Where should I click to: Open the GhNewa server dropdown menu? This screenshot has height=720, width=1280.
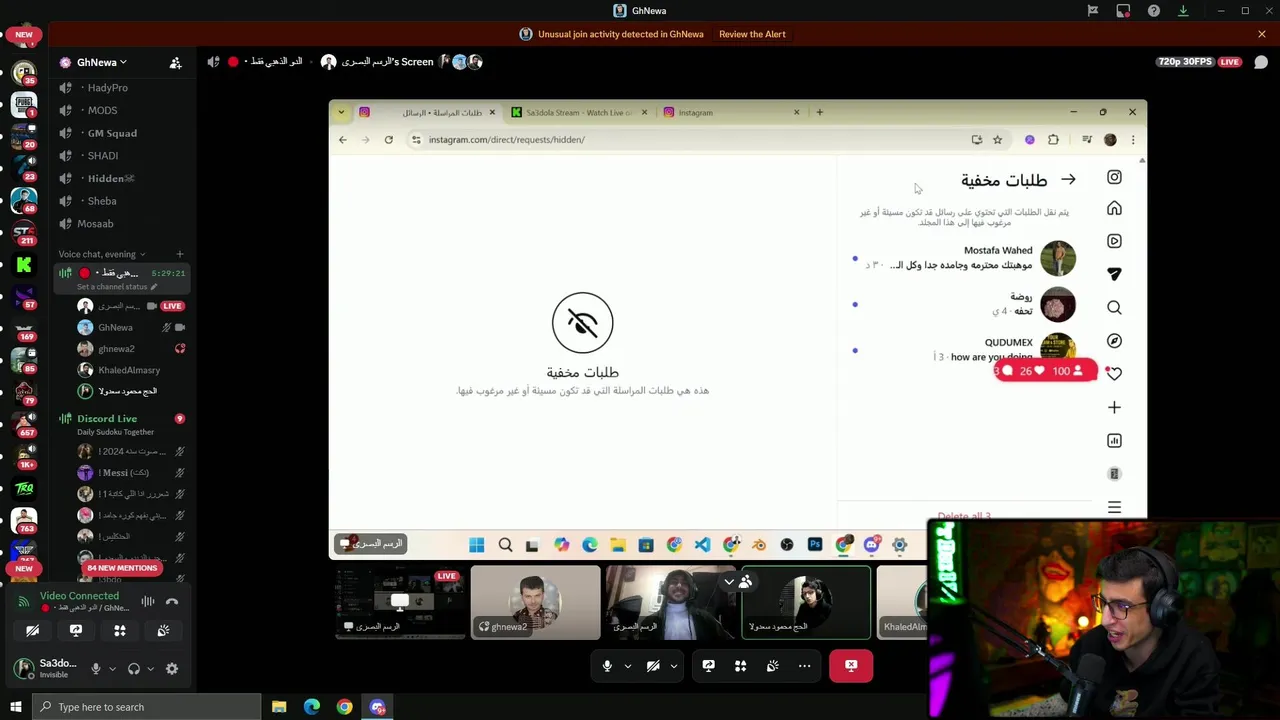point(103,62)
